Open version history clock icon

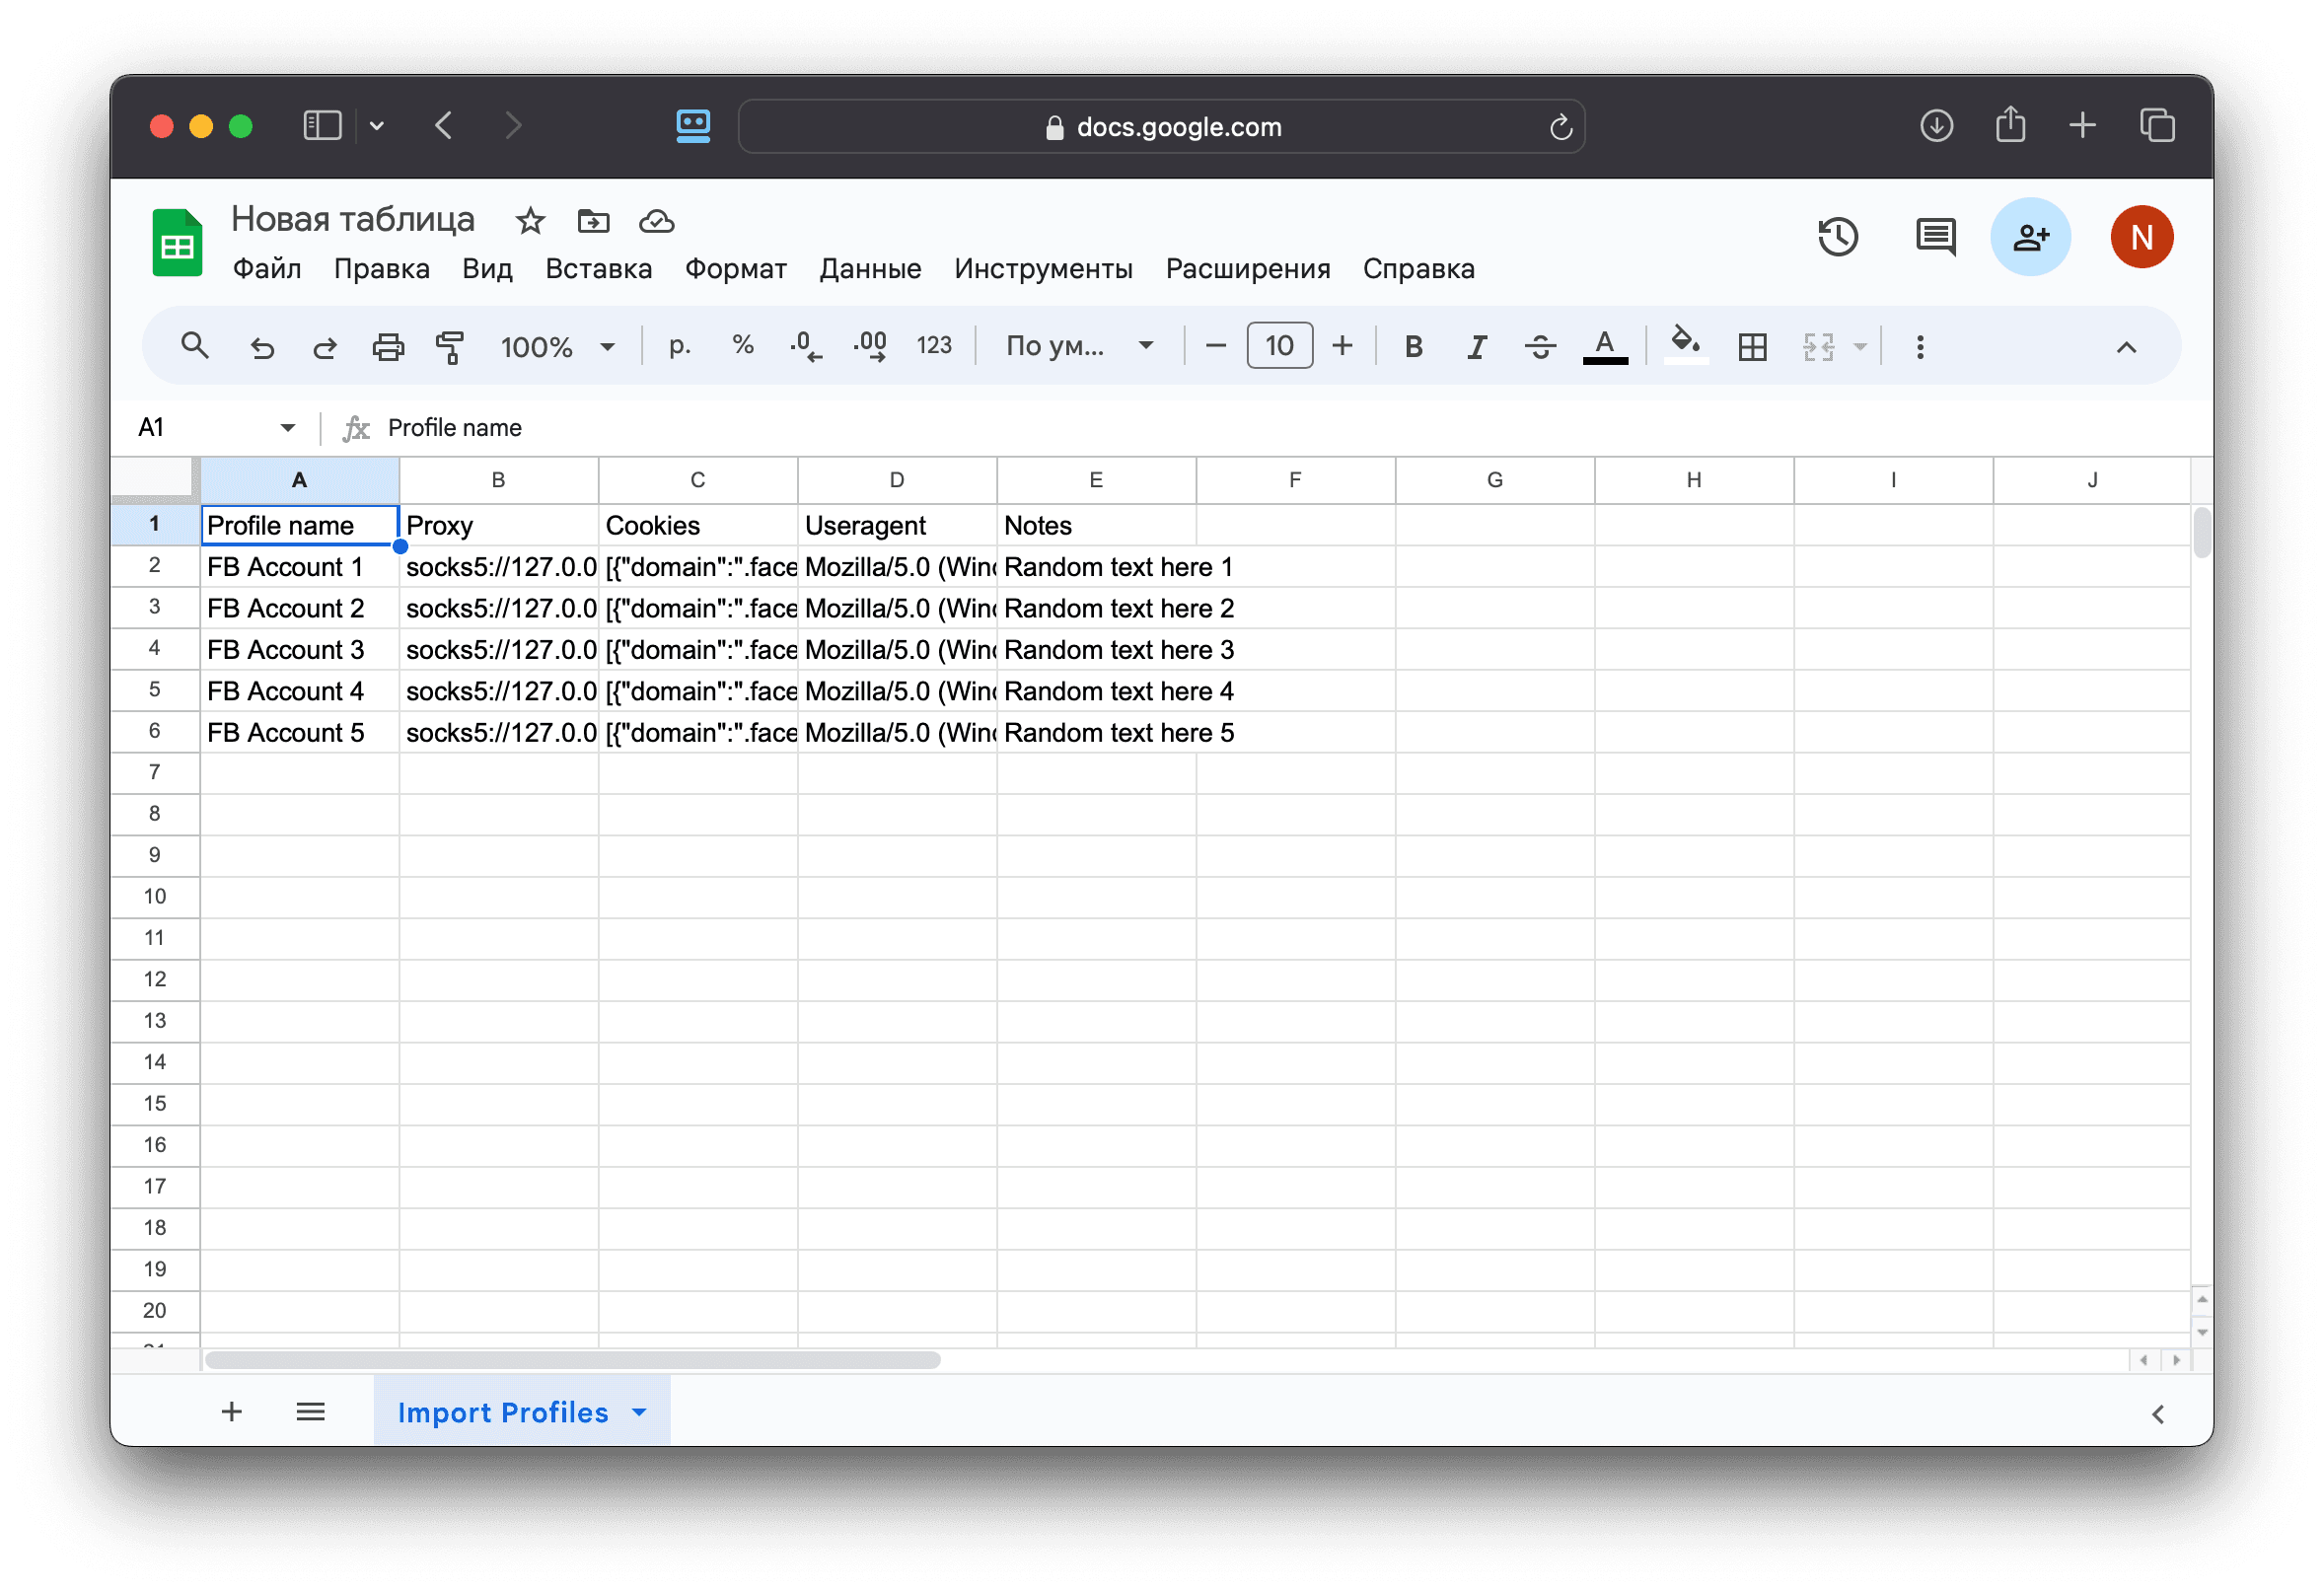point(1838,237)
